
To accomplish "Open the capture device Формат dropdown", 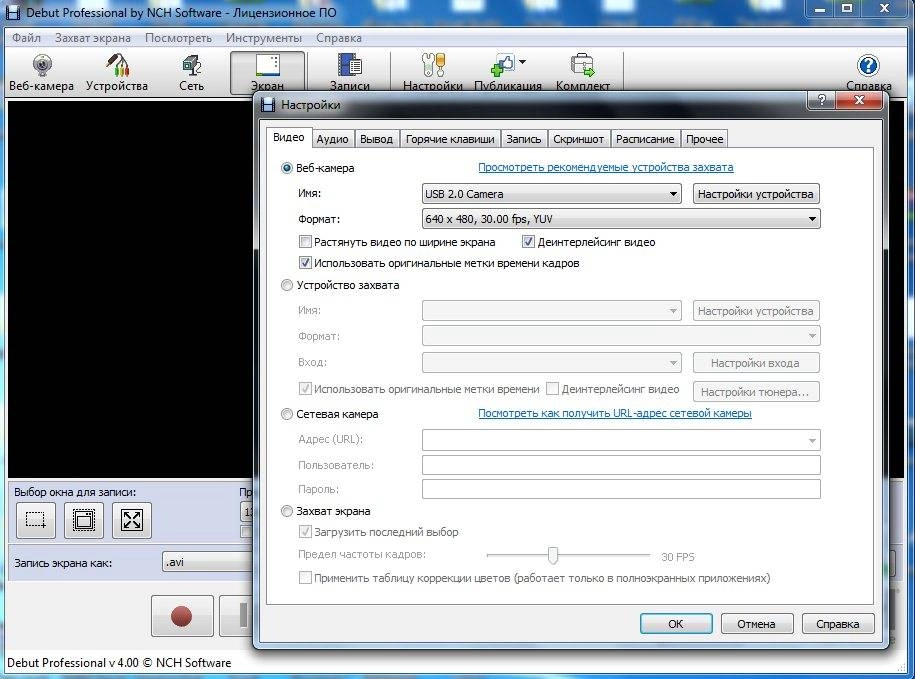I will point(621,335).
